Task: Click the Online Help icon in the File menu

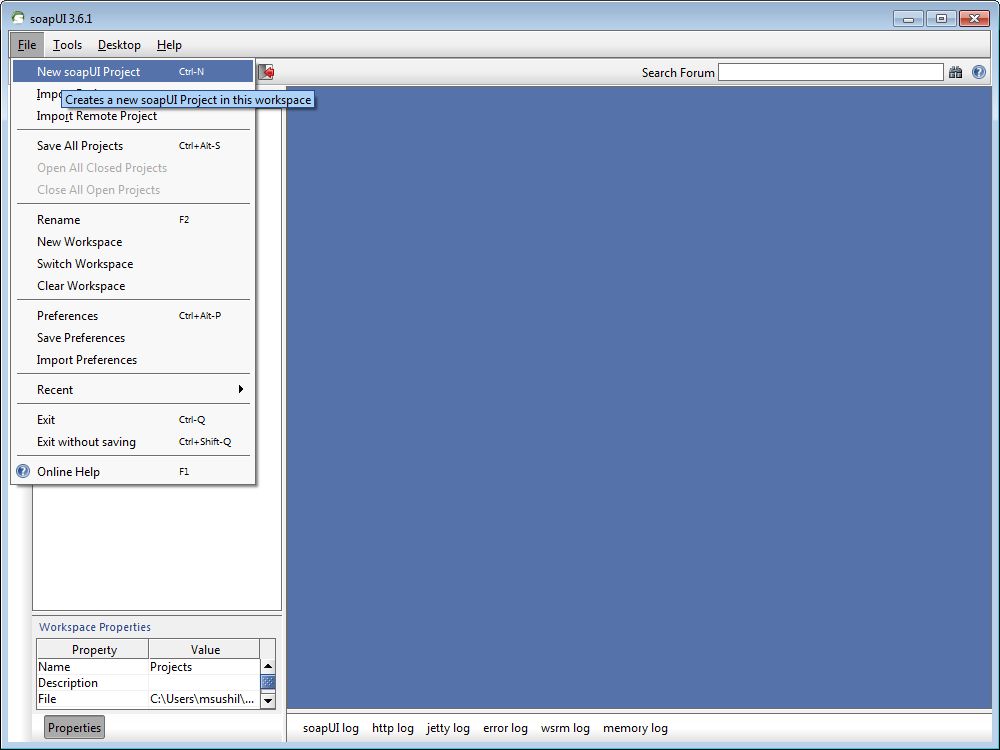Action: [x=23, y=471]
